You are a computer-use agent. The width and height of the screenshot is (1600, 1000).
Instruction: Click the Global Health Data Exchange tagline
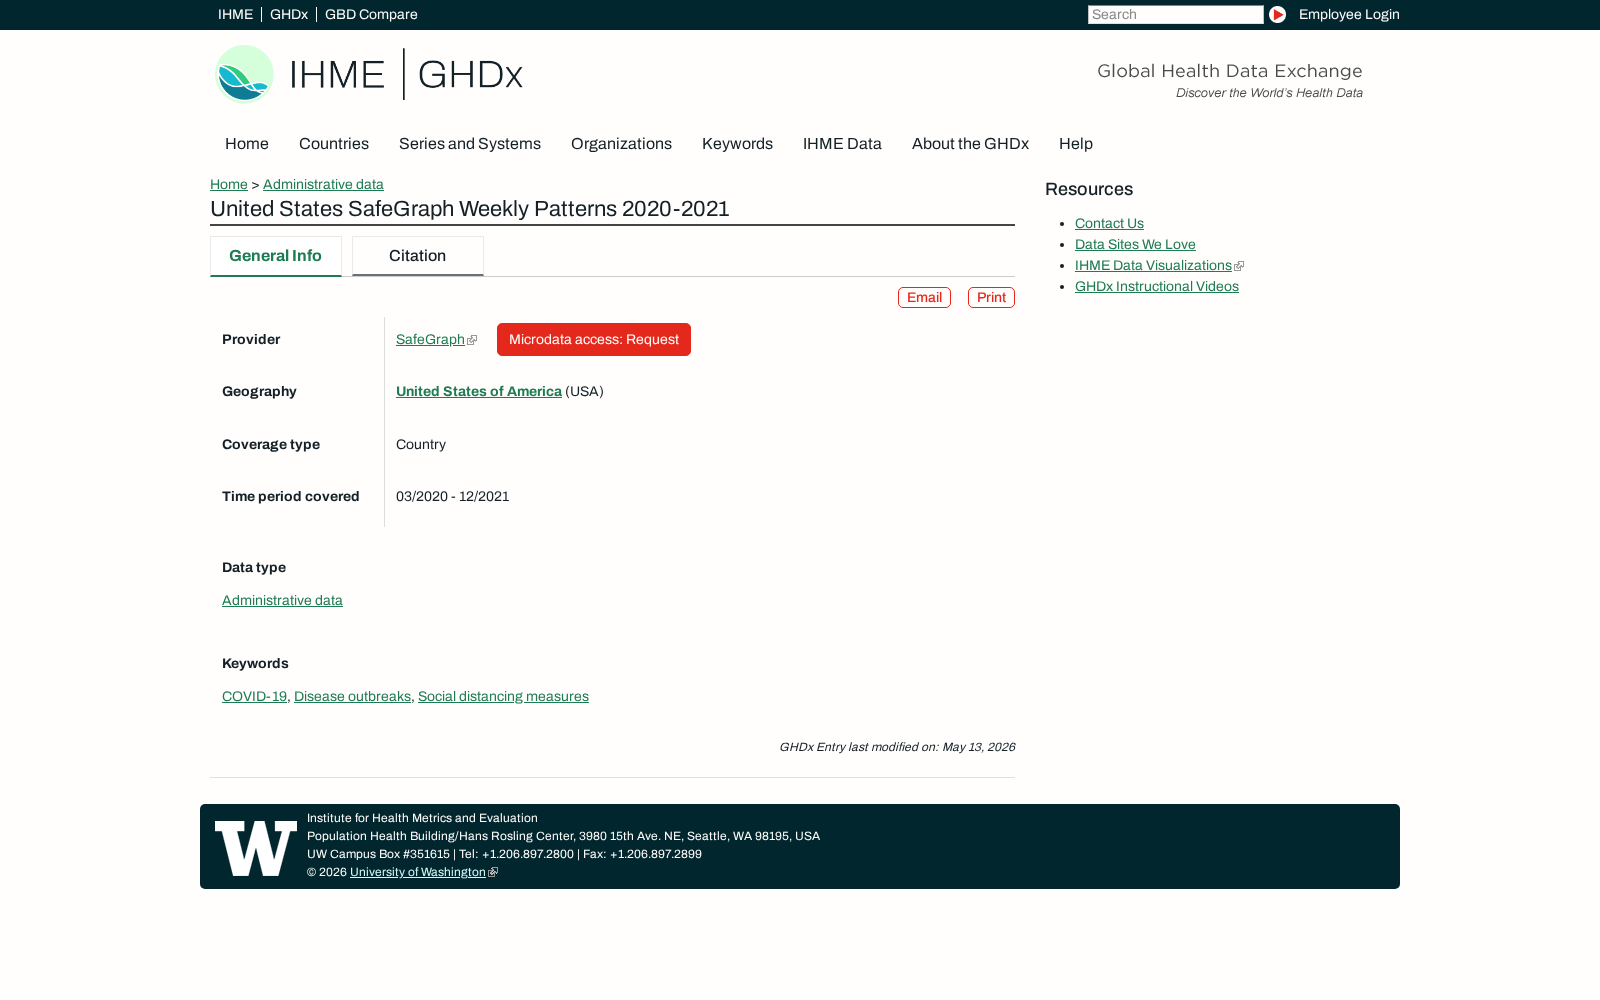tap(1230, 71)
